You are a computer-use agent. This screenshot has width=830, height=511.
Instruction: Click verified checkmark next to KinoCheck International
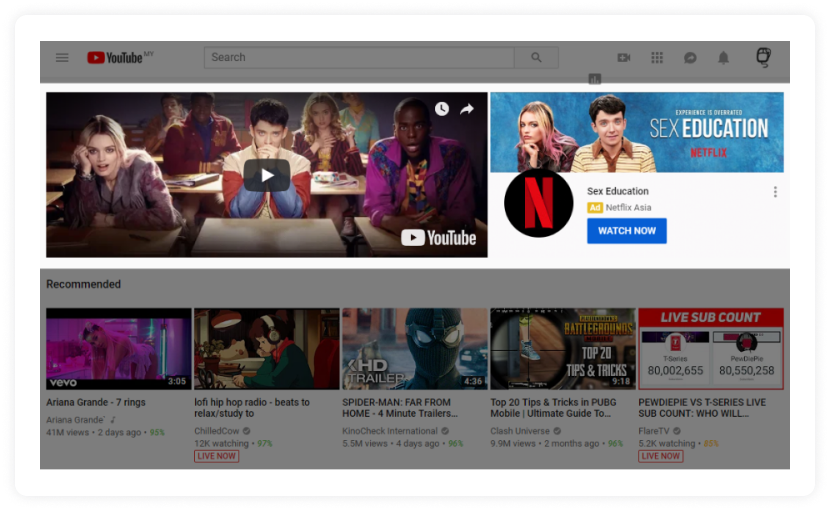[445, 431]
